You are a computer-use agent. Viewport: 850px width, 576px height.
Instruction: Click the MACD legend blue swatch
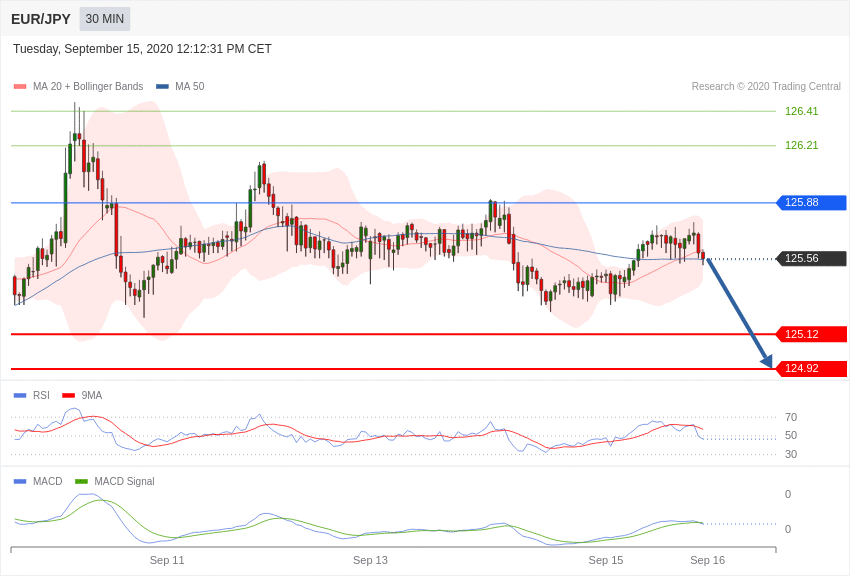click(20, 481)
